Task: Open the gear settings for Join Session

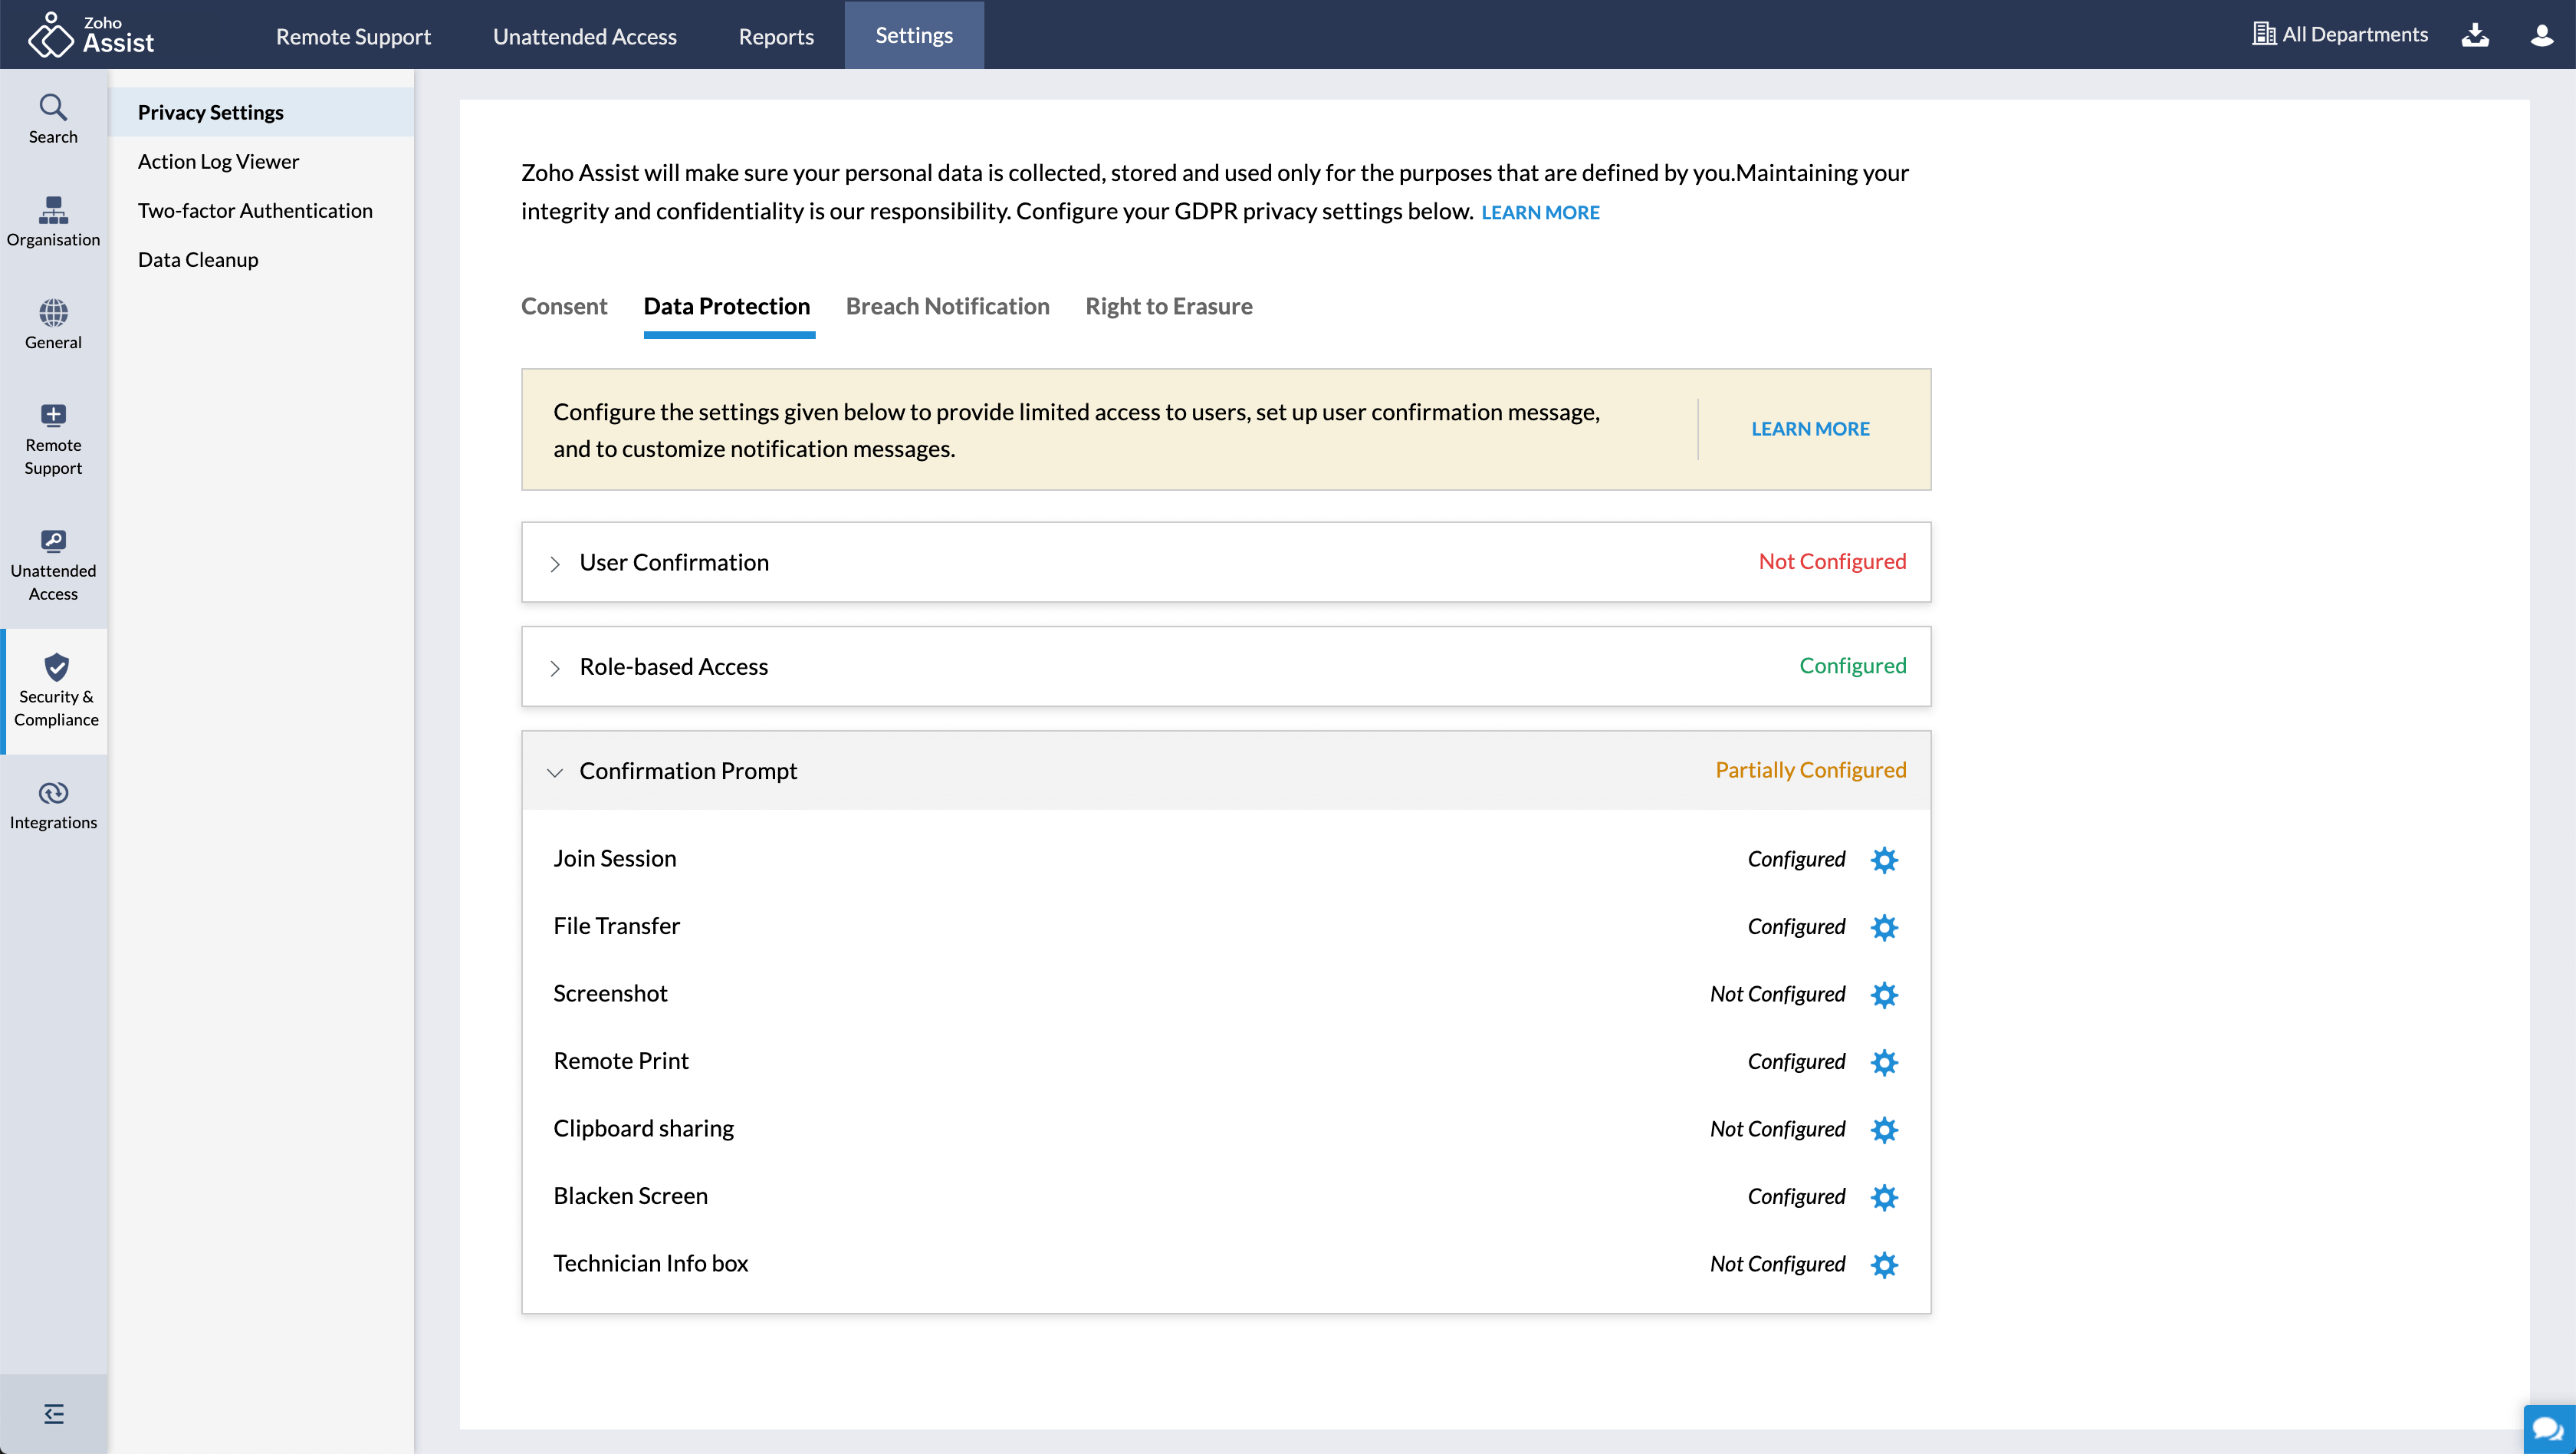Action: (1884, 859)
